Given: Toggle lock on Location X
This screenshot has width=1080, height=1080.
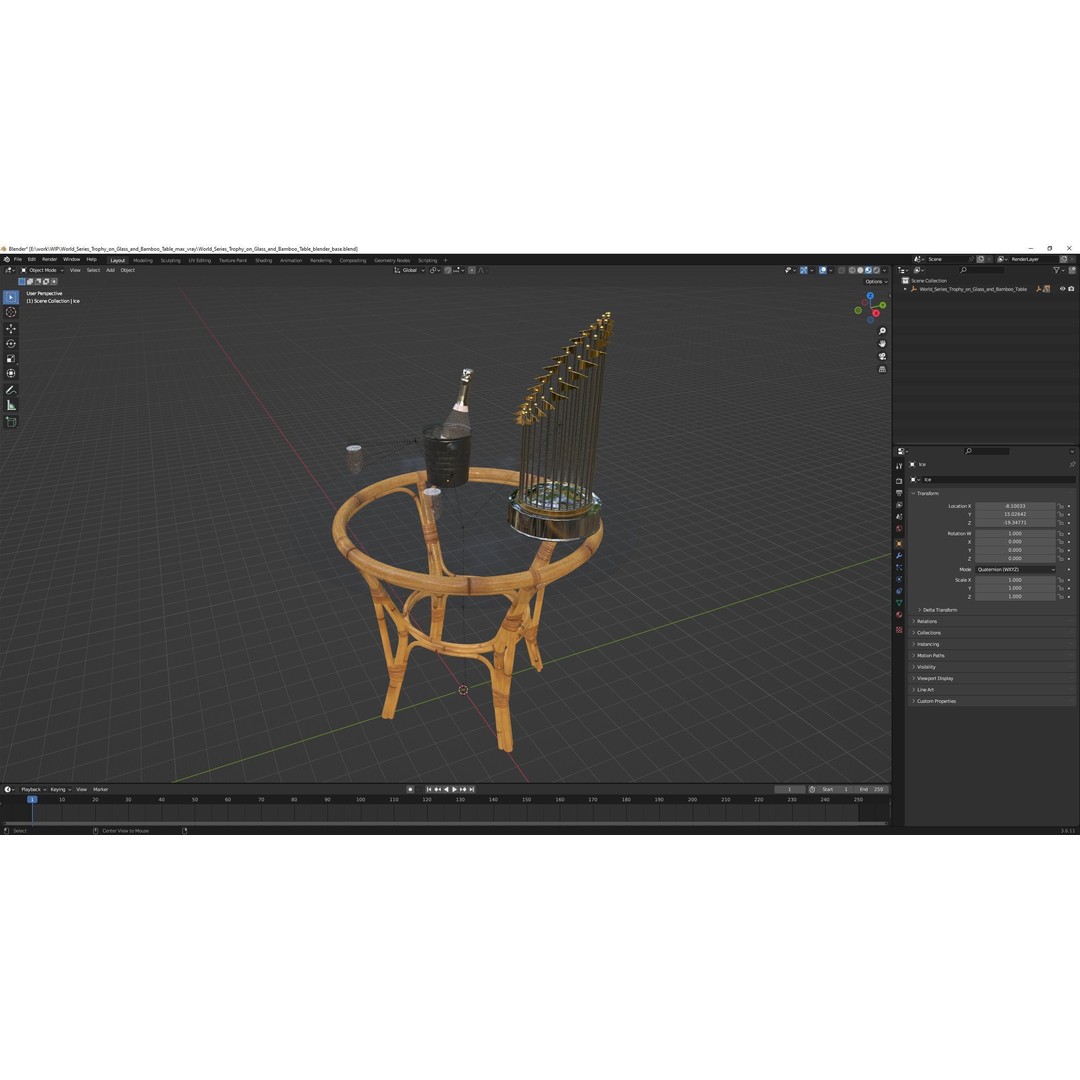Looking at the screenshot, I should 1061,506.
